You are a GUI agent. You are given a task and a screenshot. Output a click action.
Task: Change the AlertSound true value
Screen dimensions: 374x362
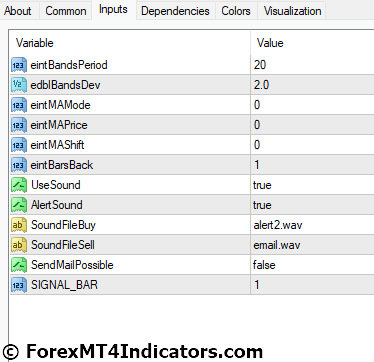click(x=312, y=205)
